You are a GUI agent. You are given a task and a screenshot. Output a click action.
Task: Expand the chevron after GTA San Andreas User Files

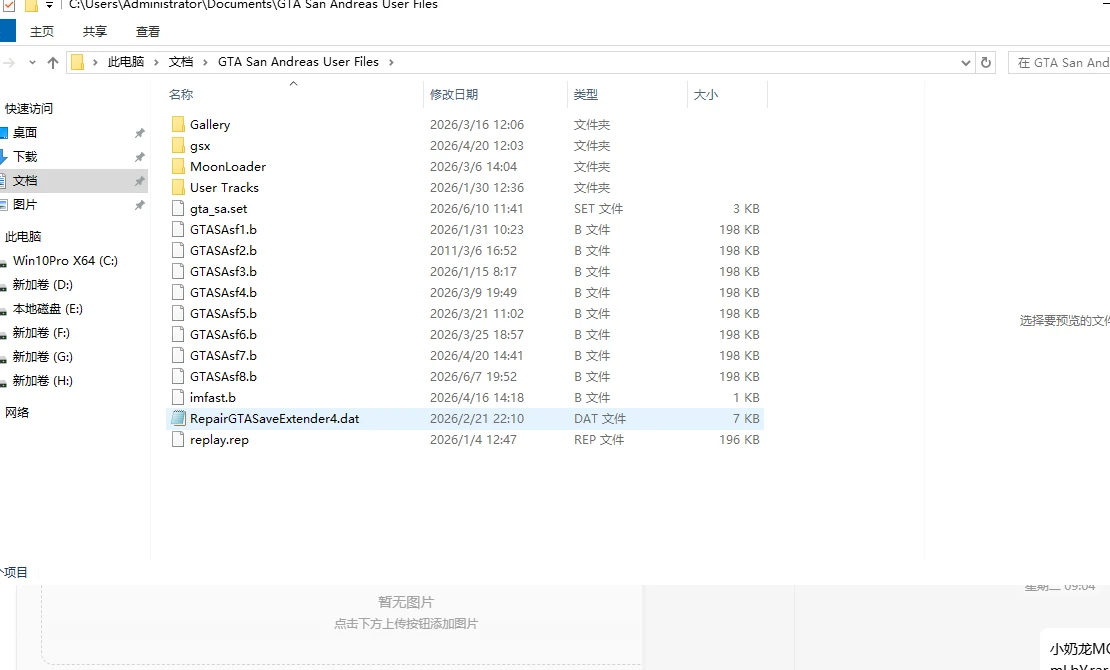pyautogui.click(x=391, y=62)
